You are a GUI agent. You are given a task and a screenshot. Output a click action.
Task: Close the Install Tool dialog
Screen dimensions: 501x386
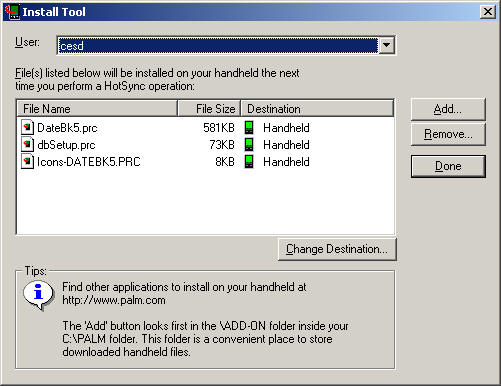click(488, 12)
